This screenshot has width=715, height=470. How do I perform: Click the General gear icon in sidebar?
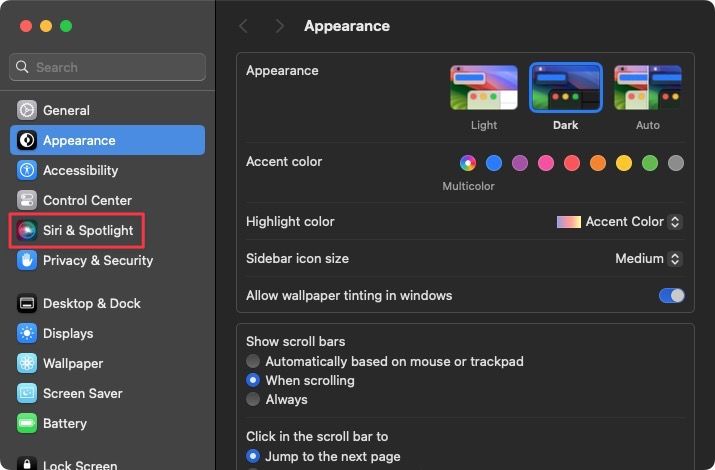pyautogui.click(x=26, y=110)
